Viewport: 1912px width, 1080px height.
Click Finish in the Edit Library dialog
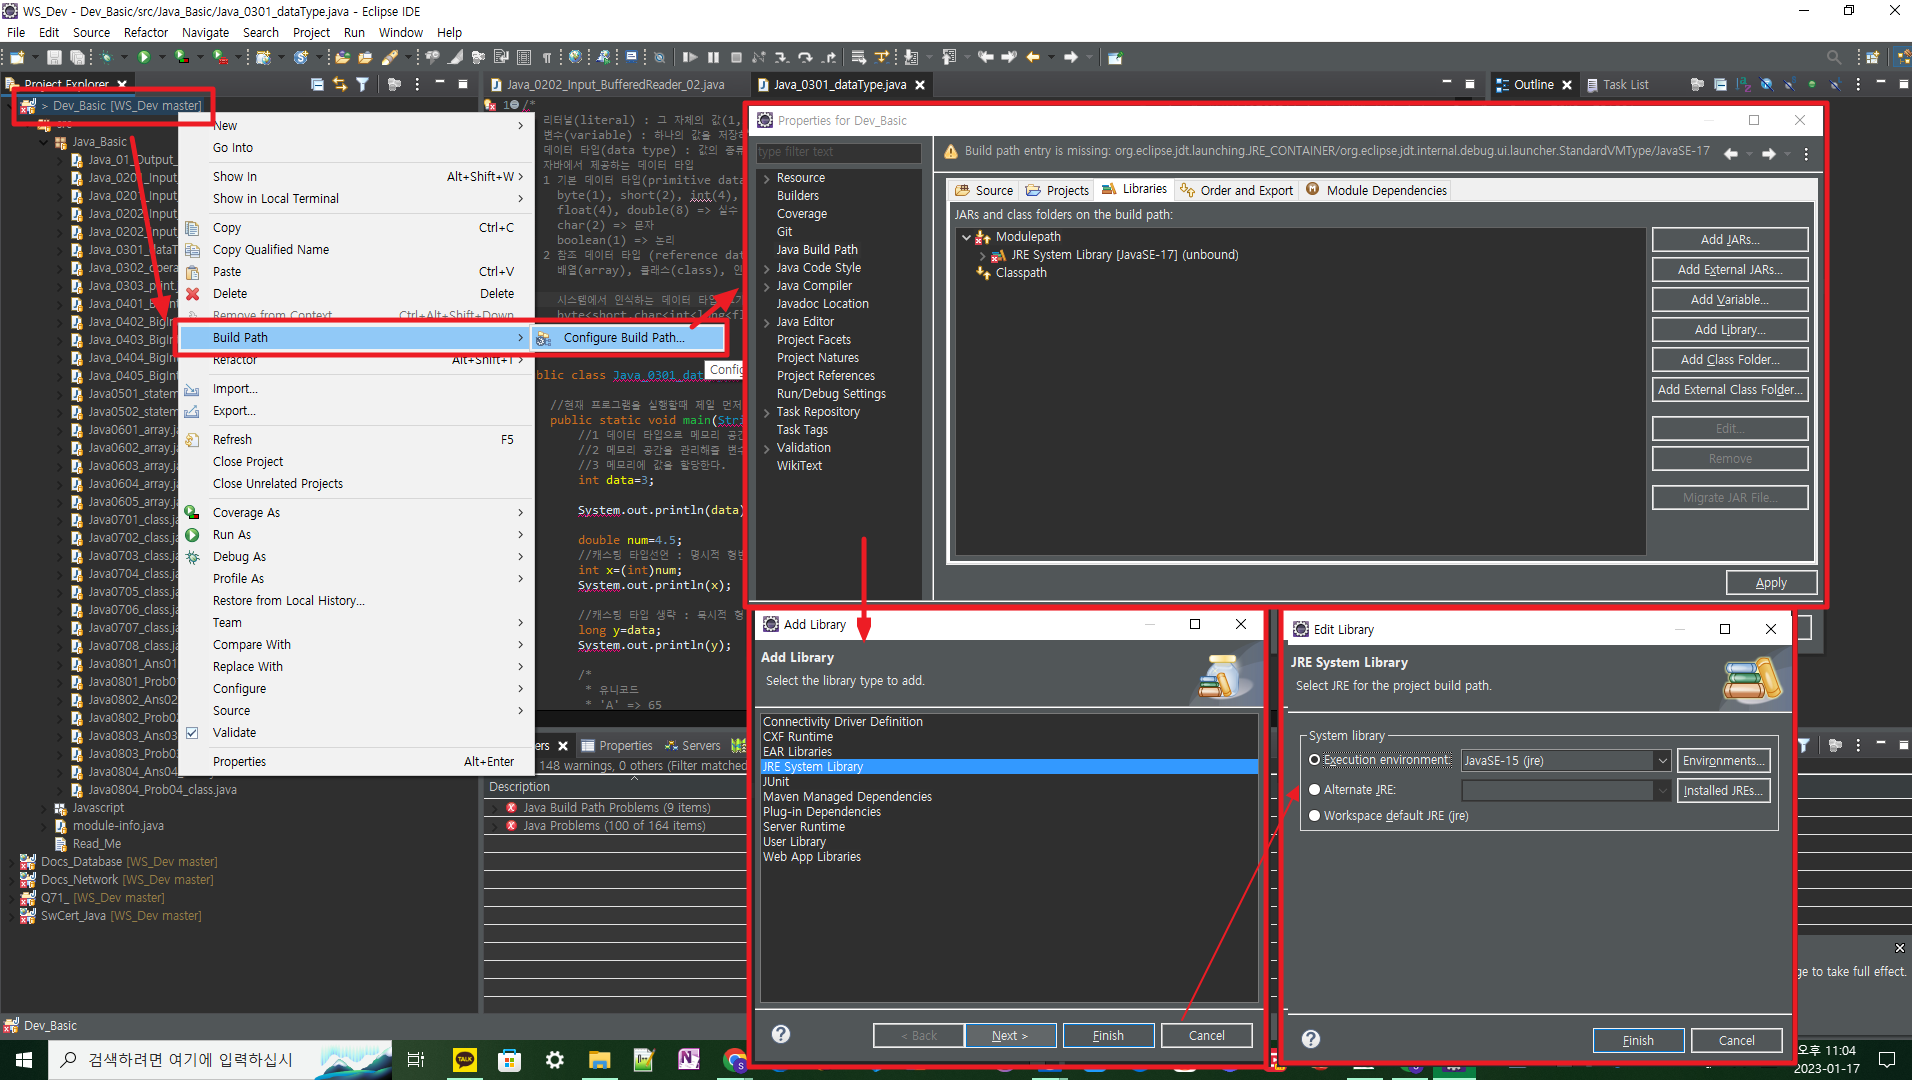point(1638,1041)
